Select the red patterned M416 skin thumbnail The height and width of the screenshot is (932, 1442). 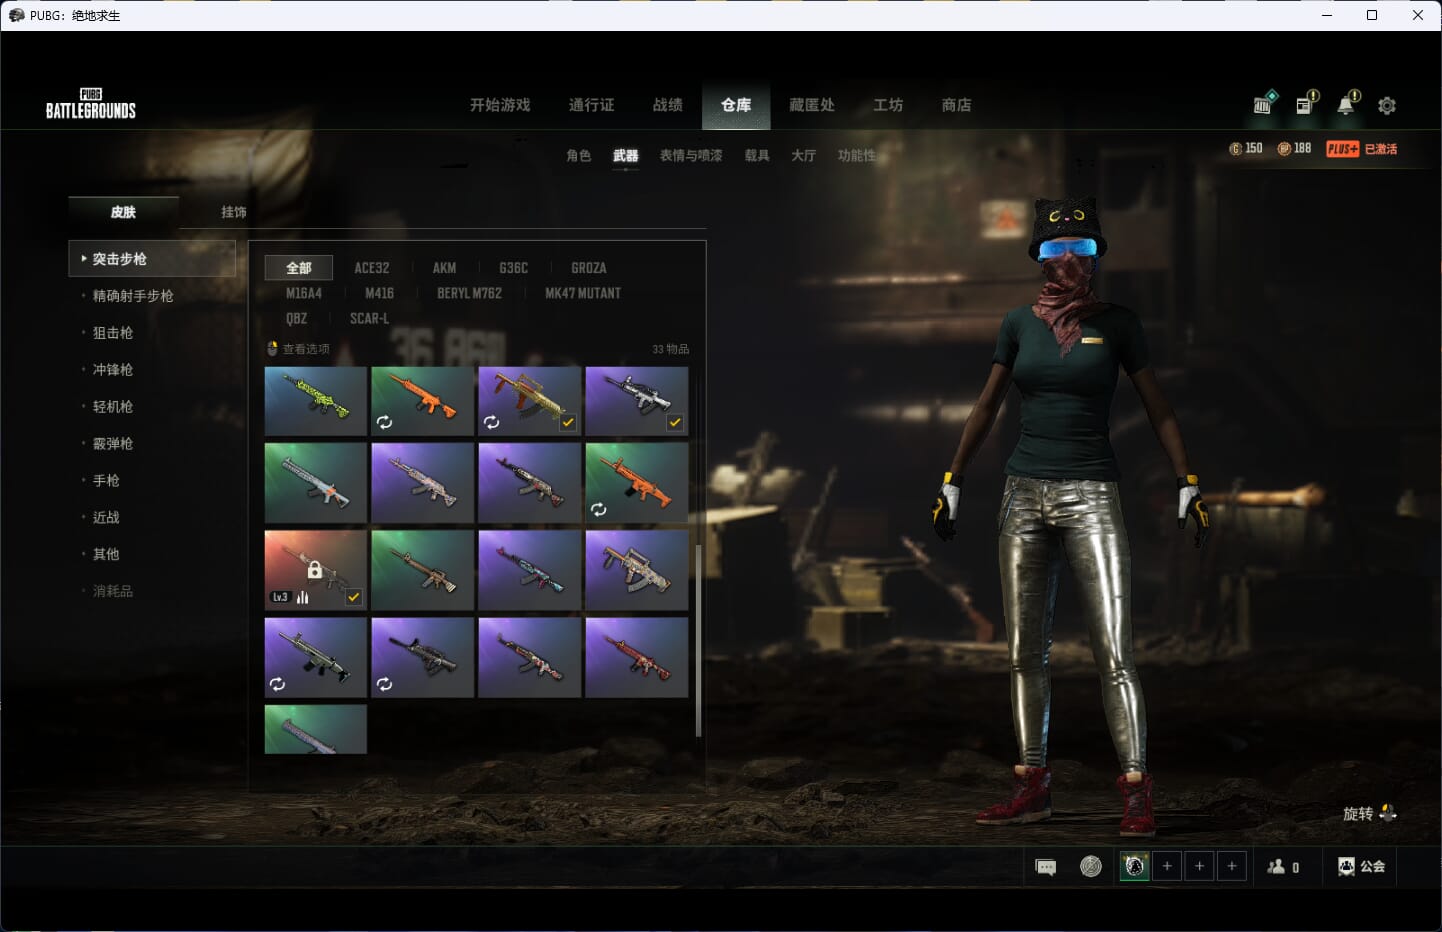click(x=637, y=657)
